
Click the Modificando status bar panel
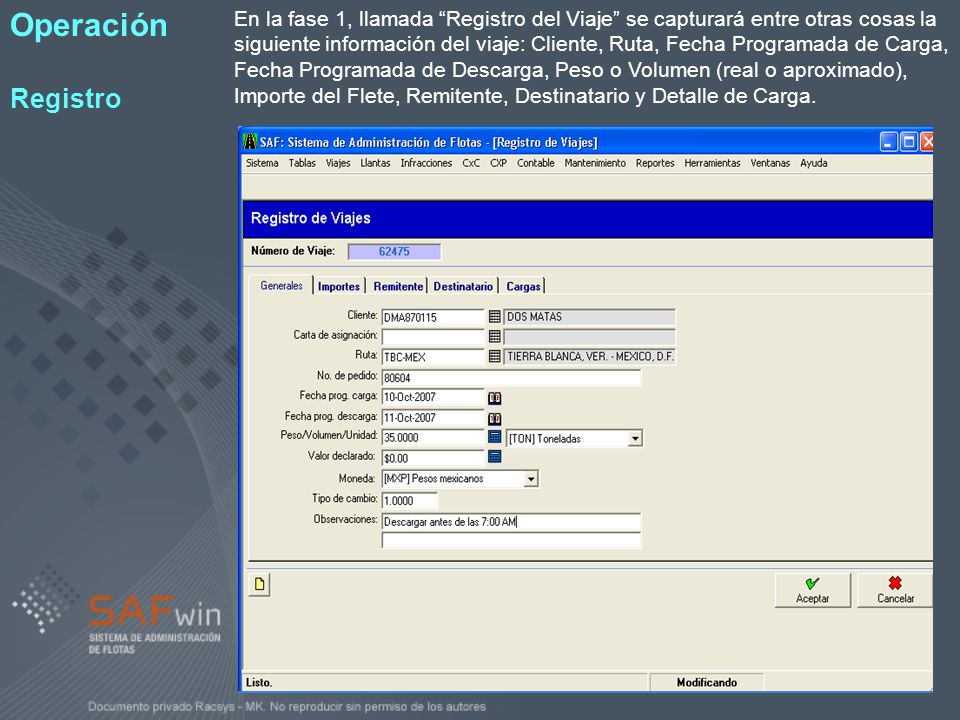click(707, 682)
